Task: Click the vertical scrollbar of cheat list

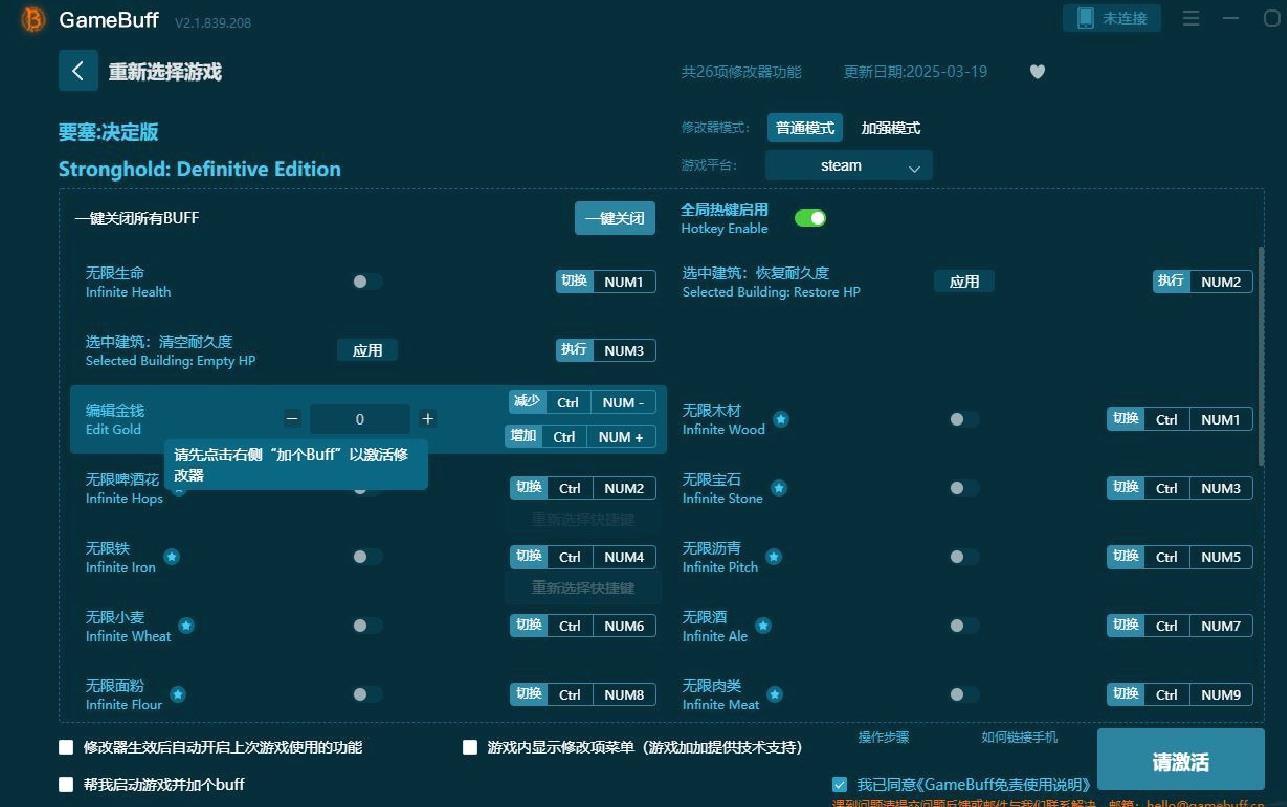Action: pos(1261,355)
